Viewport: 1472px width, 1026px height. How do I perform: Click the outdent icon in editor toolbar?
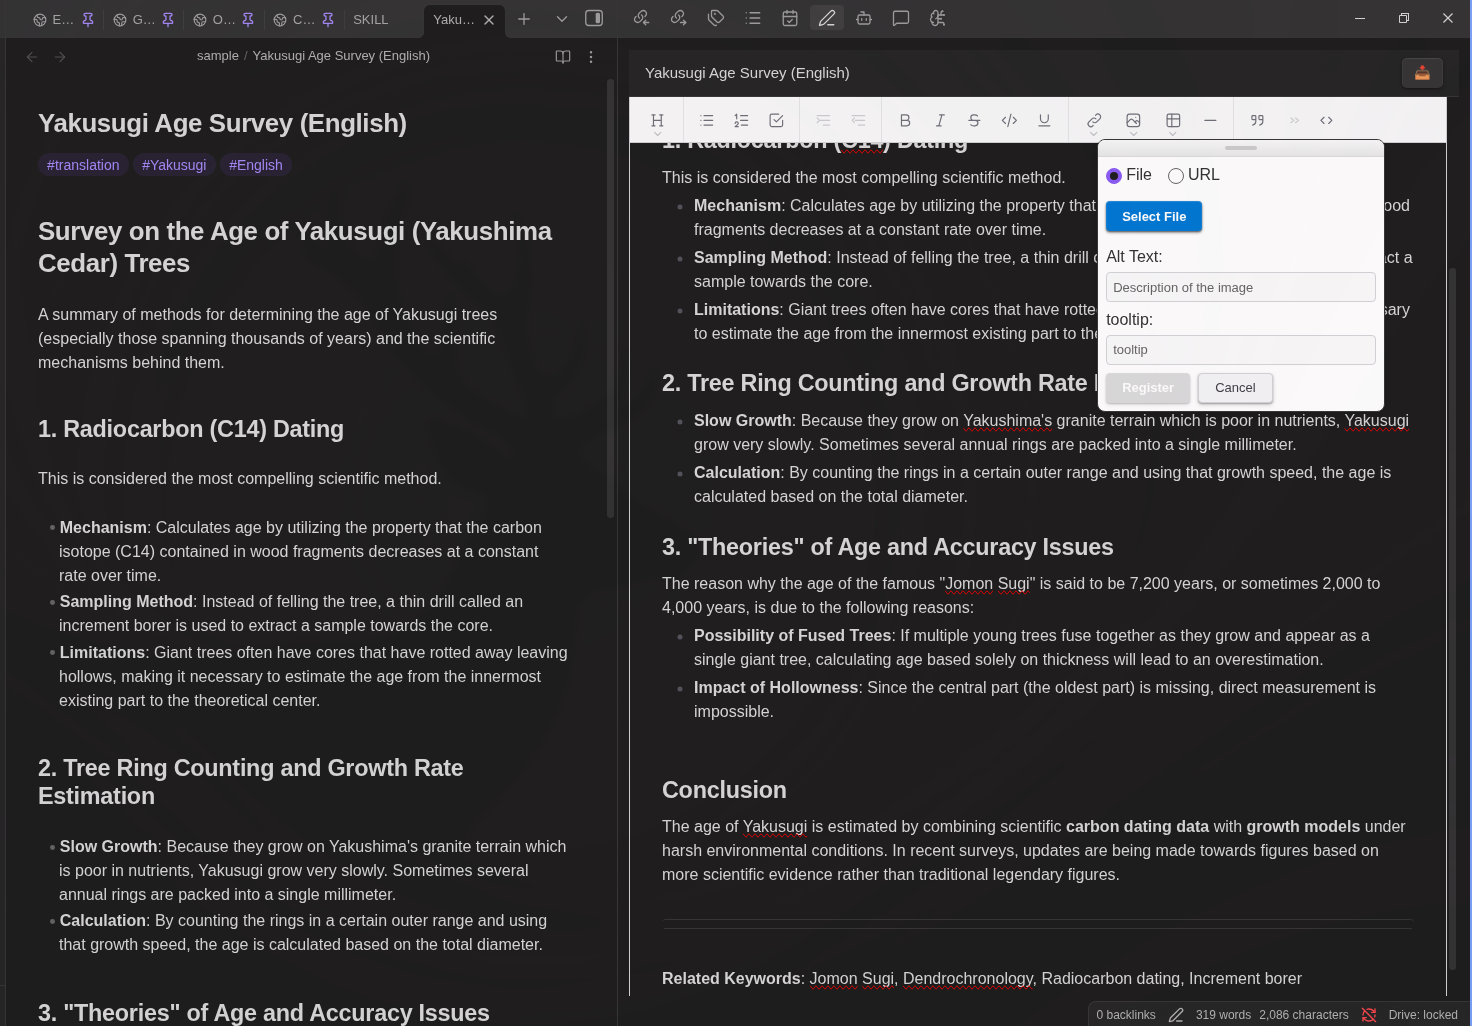(x=858, y=120)
